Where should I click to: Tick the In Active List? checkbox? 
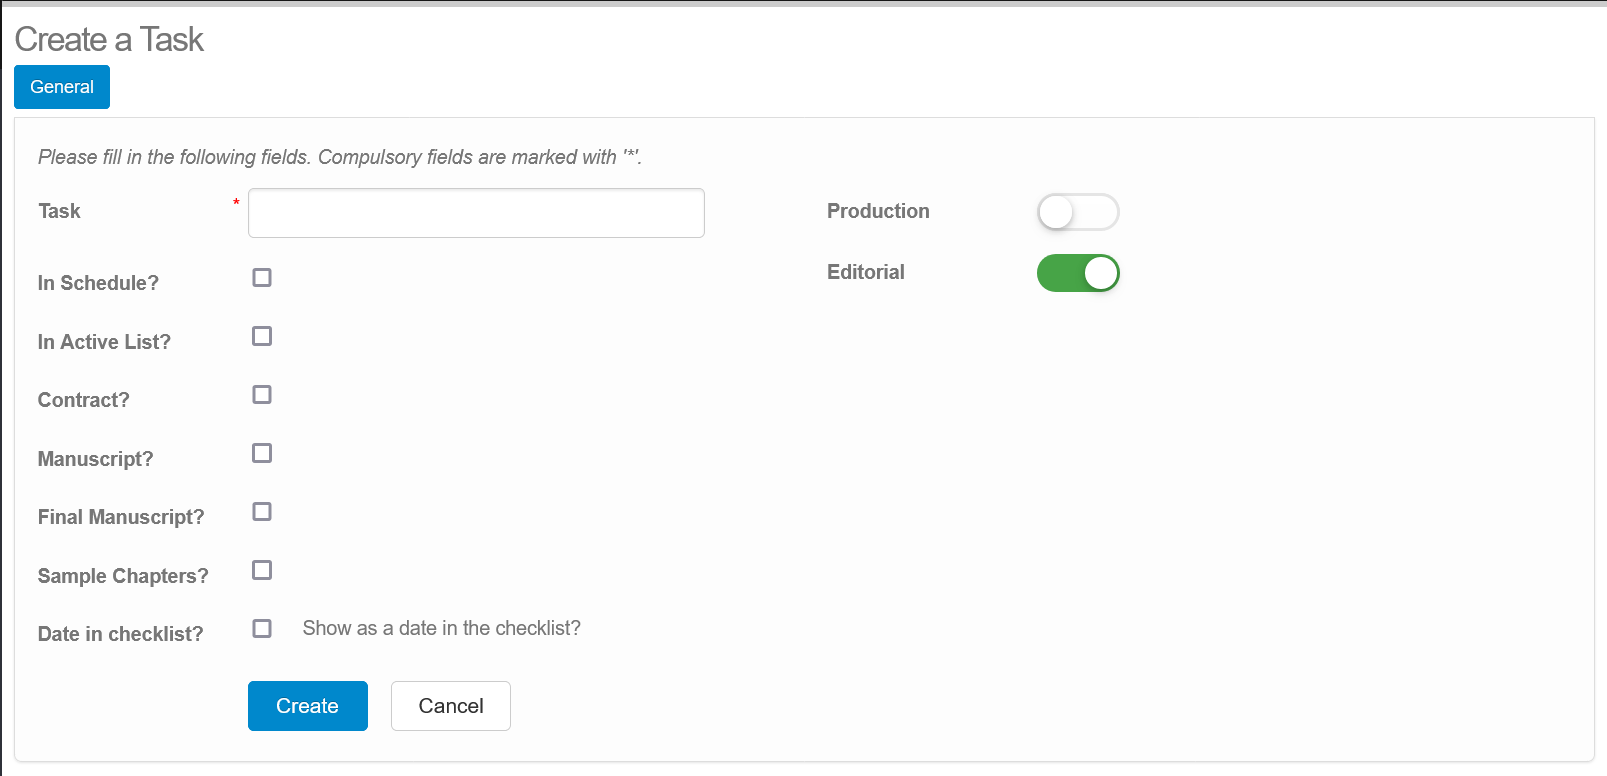coord(262,336)
